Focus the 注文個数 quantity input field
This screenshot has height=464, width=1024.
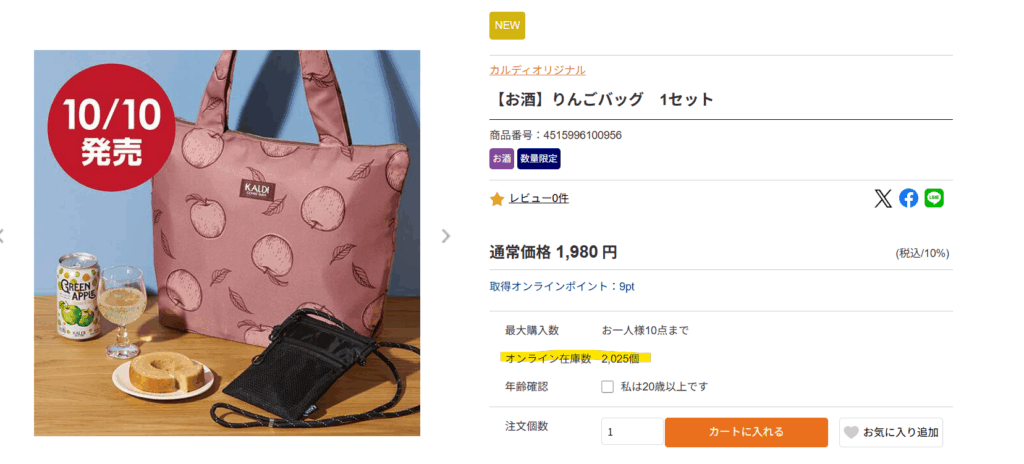pyautogui.click(x=632, y=432)
